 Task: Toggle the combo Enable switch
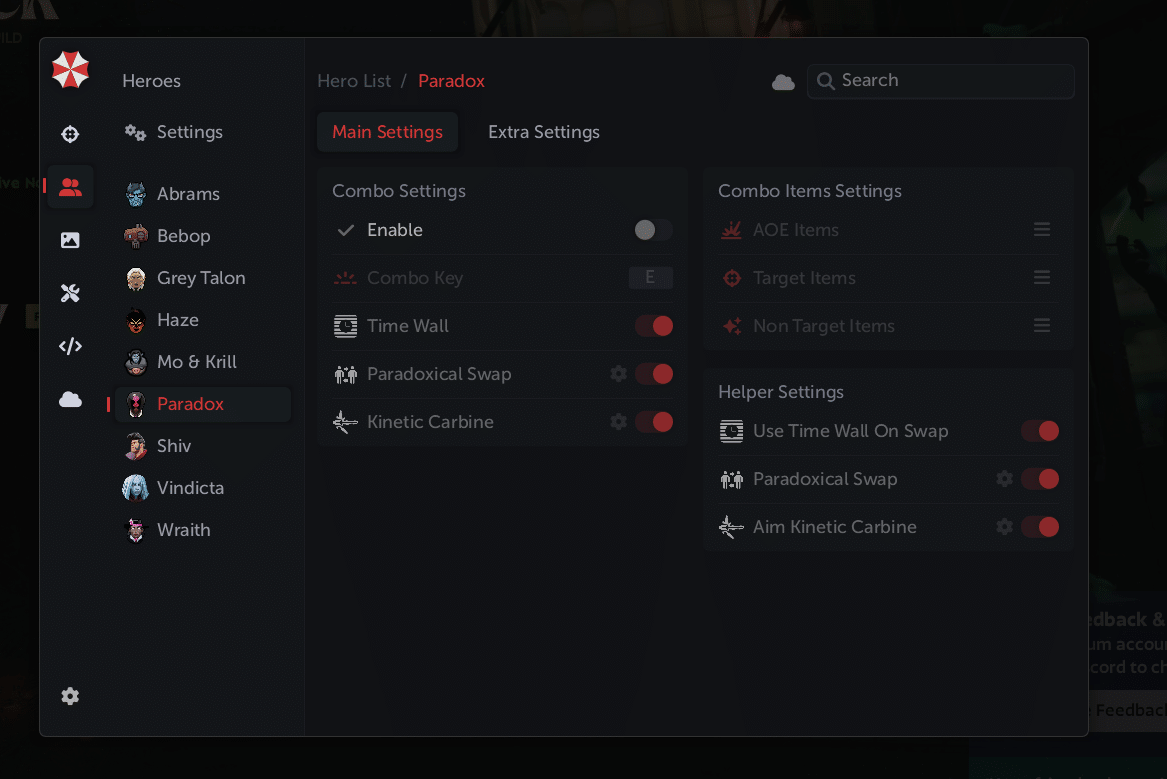(653, 230)
